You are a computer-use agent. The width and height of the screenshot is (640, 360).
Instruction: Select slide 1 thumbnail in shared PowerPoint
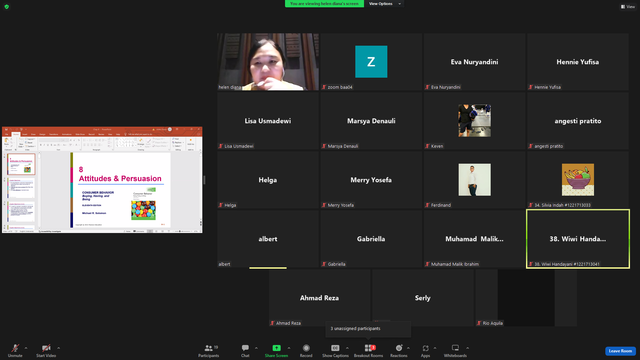pos(21,164)
